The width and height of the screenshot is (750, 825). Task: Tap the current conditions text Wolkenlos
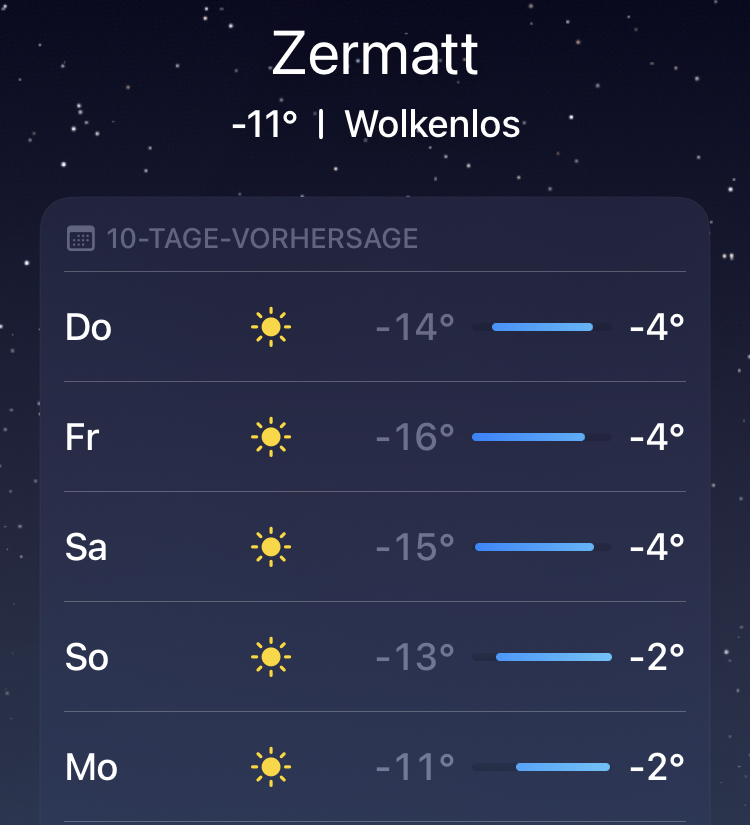pos(432,125)
